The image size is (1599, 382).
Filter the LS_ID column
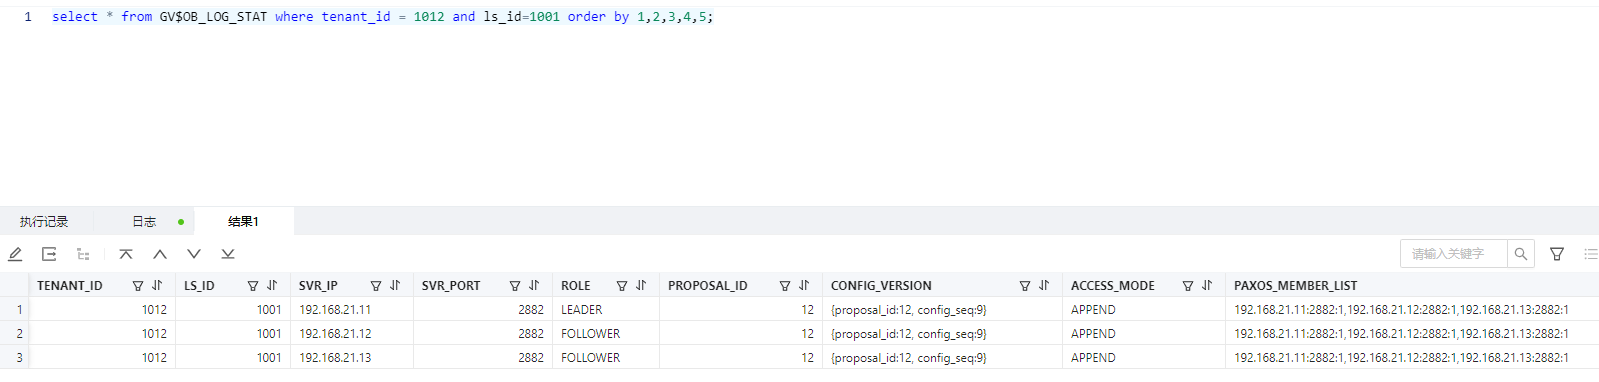[253, 286]
